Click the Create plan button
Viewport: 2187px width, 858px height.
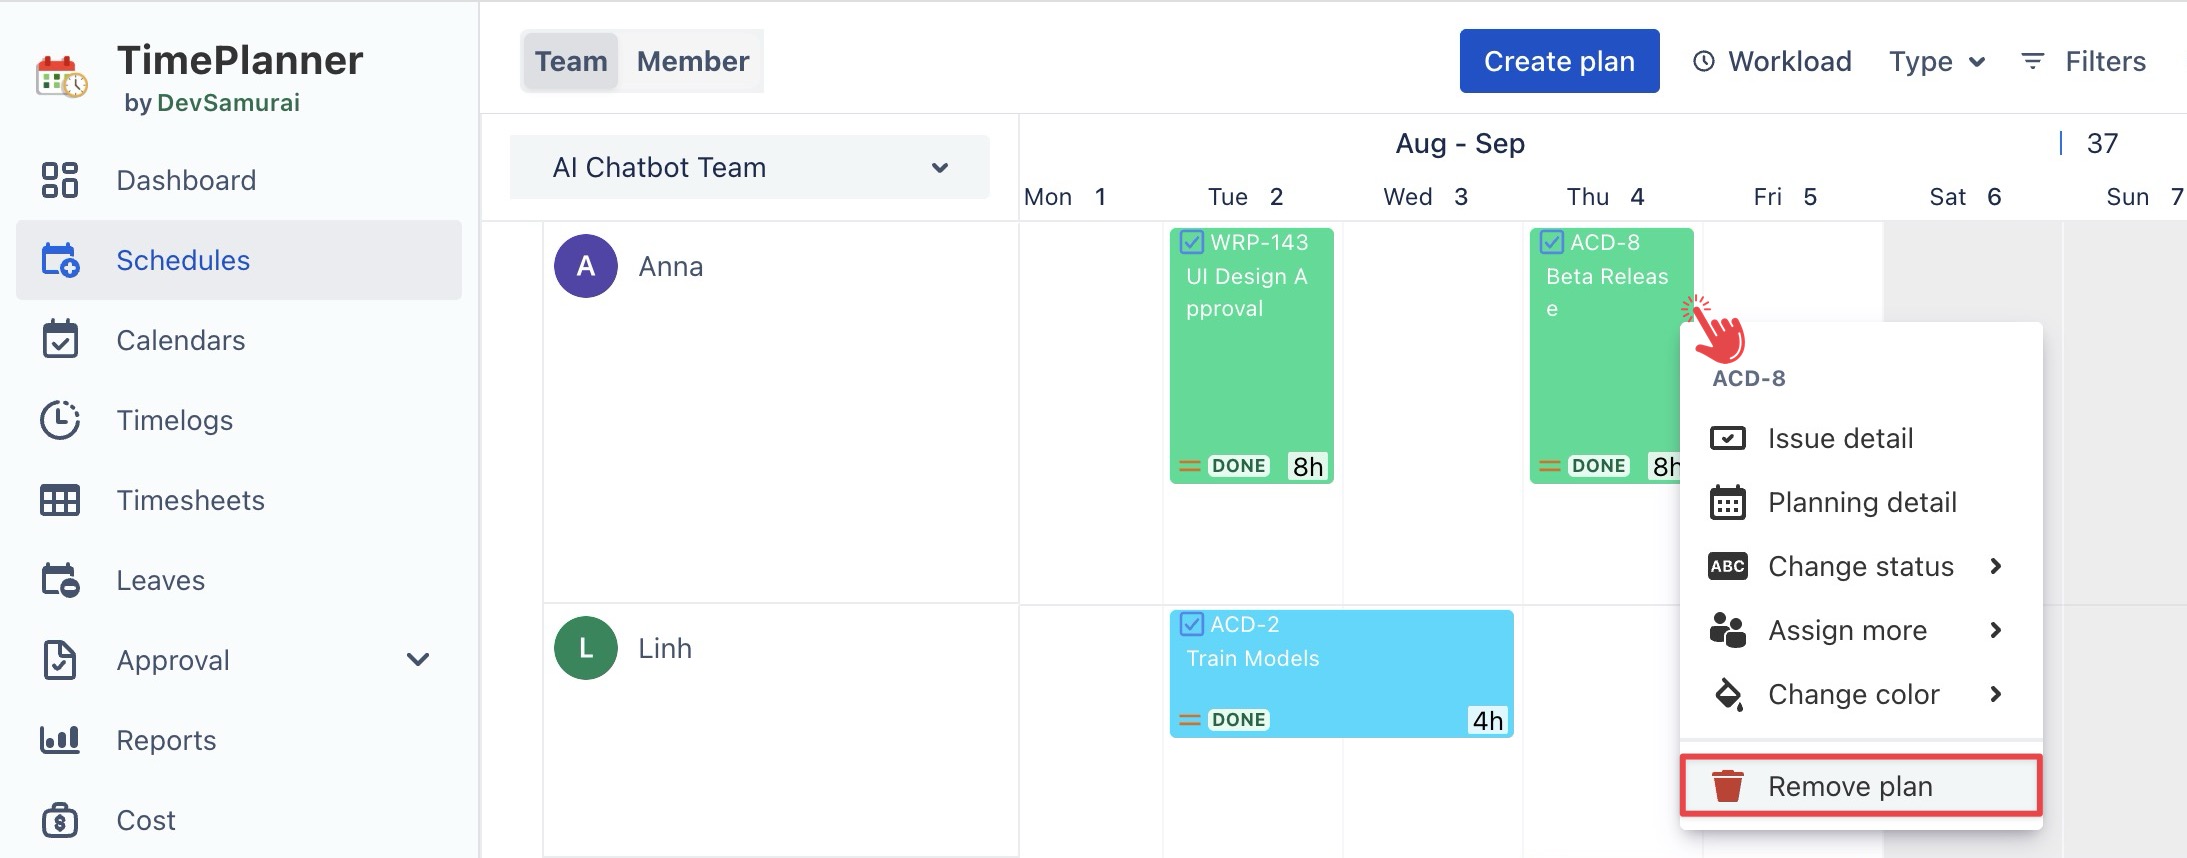[1558, 61]
